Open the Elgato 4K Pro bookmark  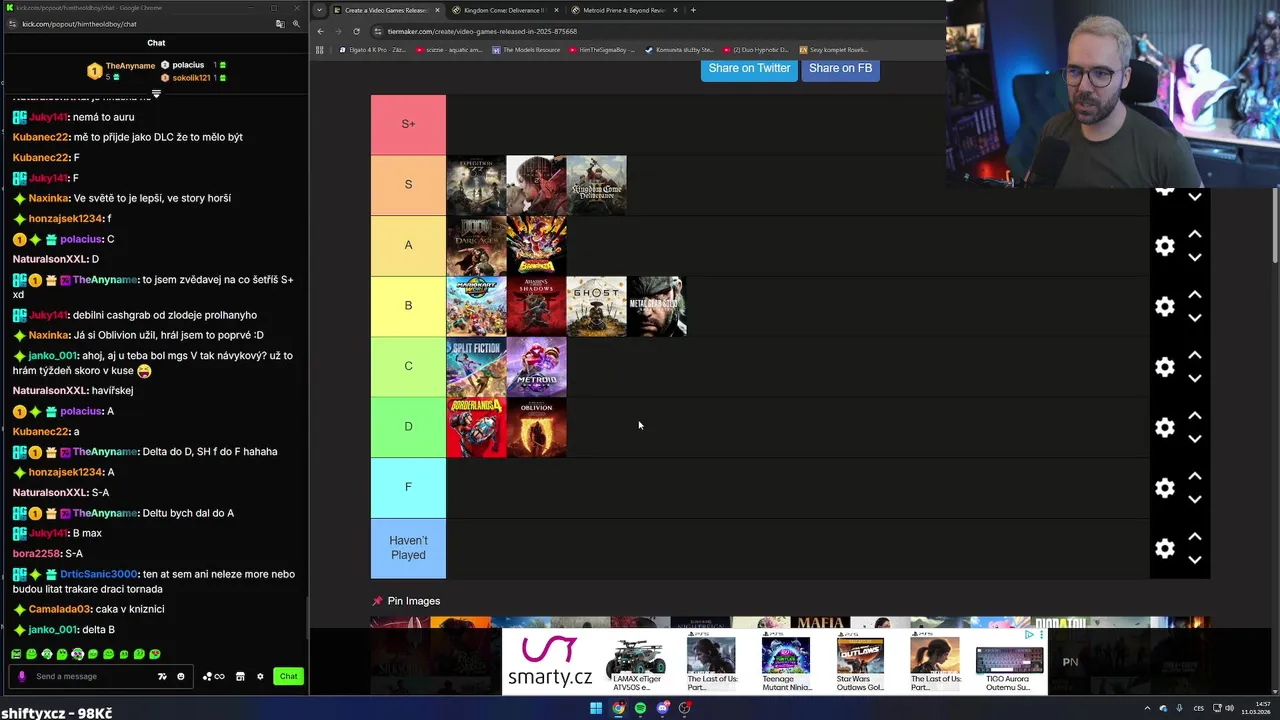pyautogui.click(x=372, y=49)
